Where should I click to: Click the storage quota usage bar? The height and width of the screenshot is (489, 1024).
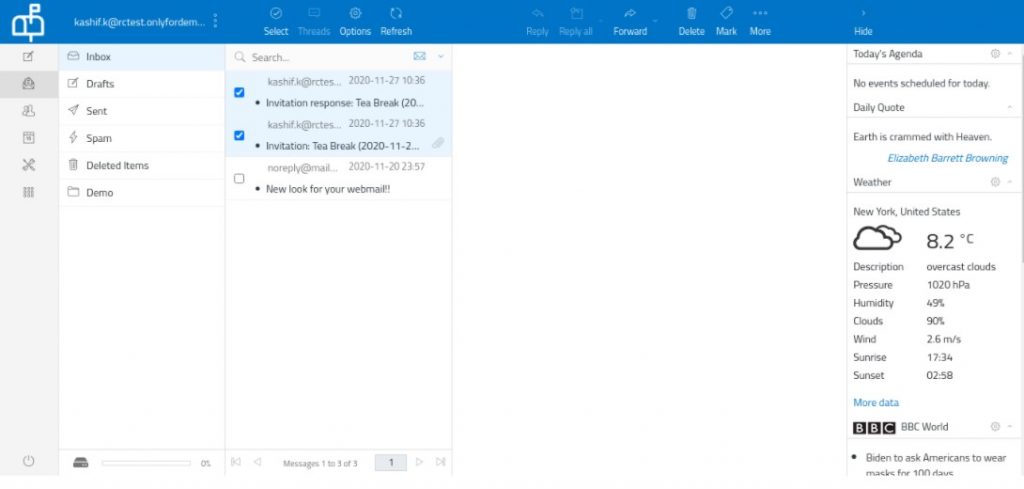(x=146, y=463)
